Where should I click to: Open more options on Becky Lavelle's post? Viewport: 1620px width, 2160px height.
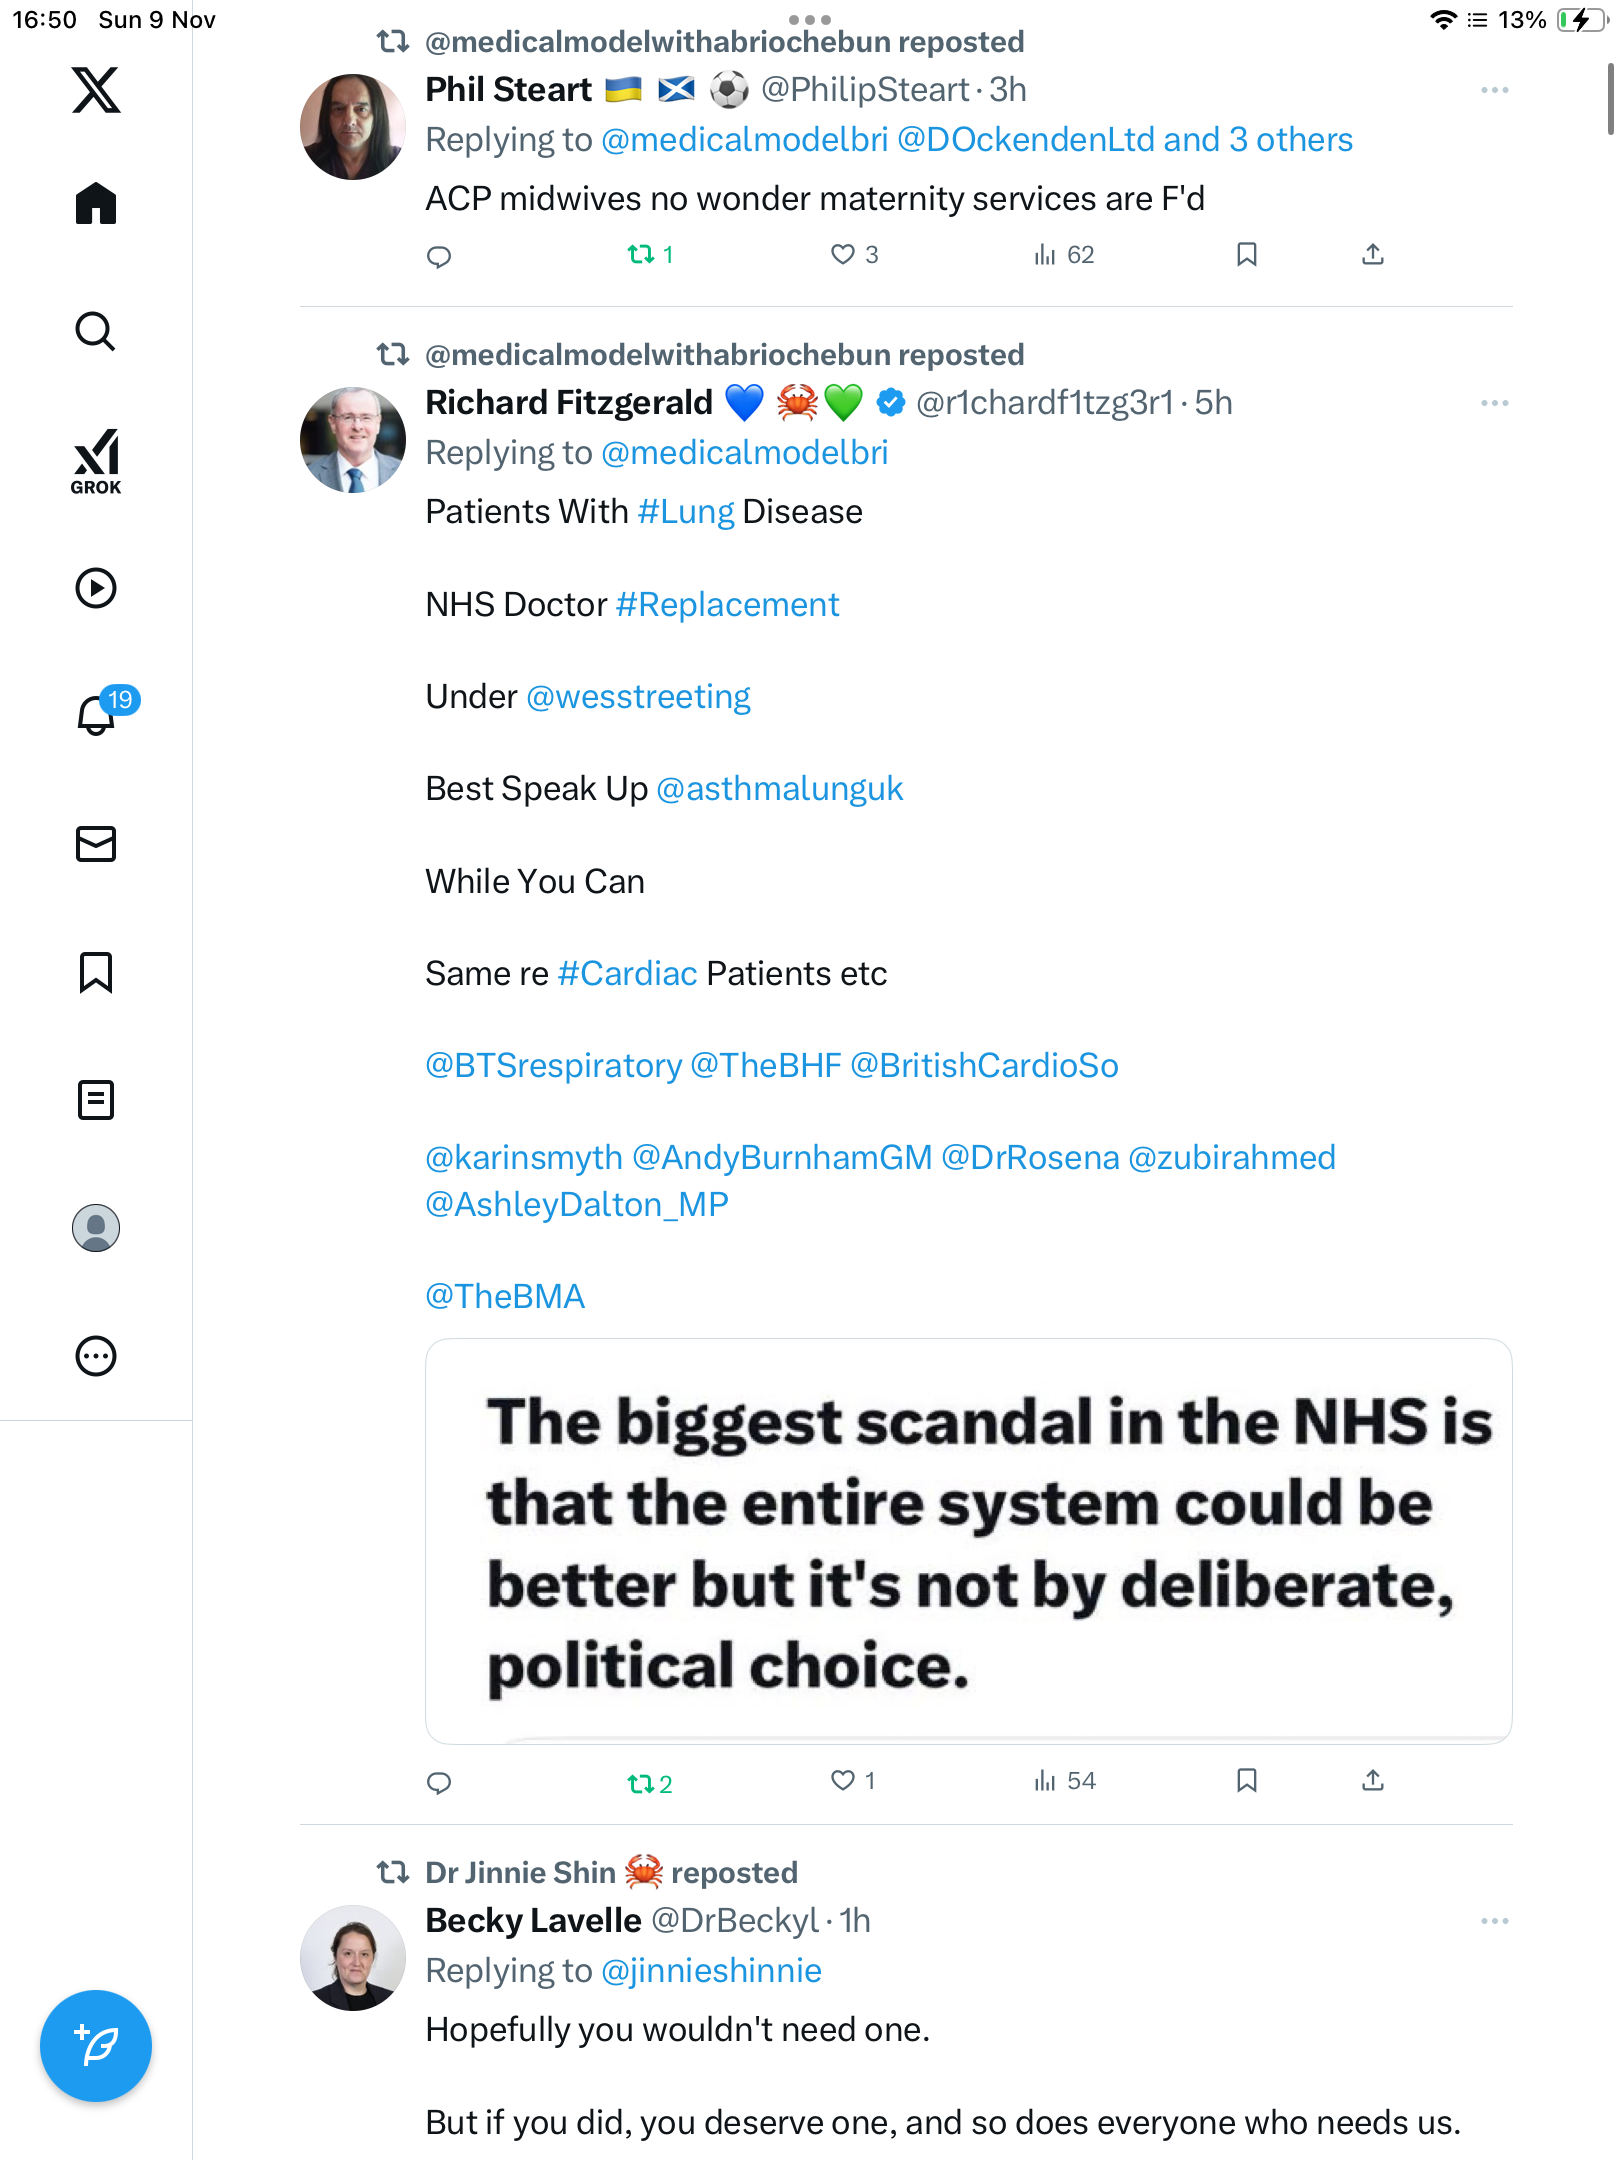click(1494, 1921)
